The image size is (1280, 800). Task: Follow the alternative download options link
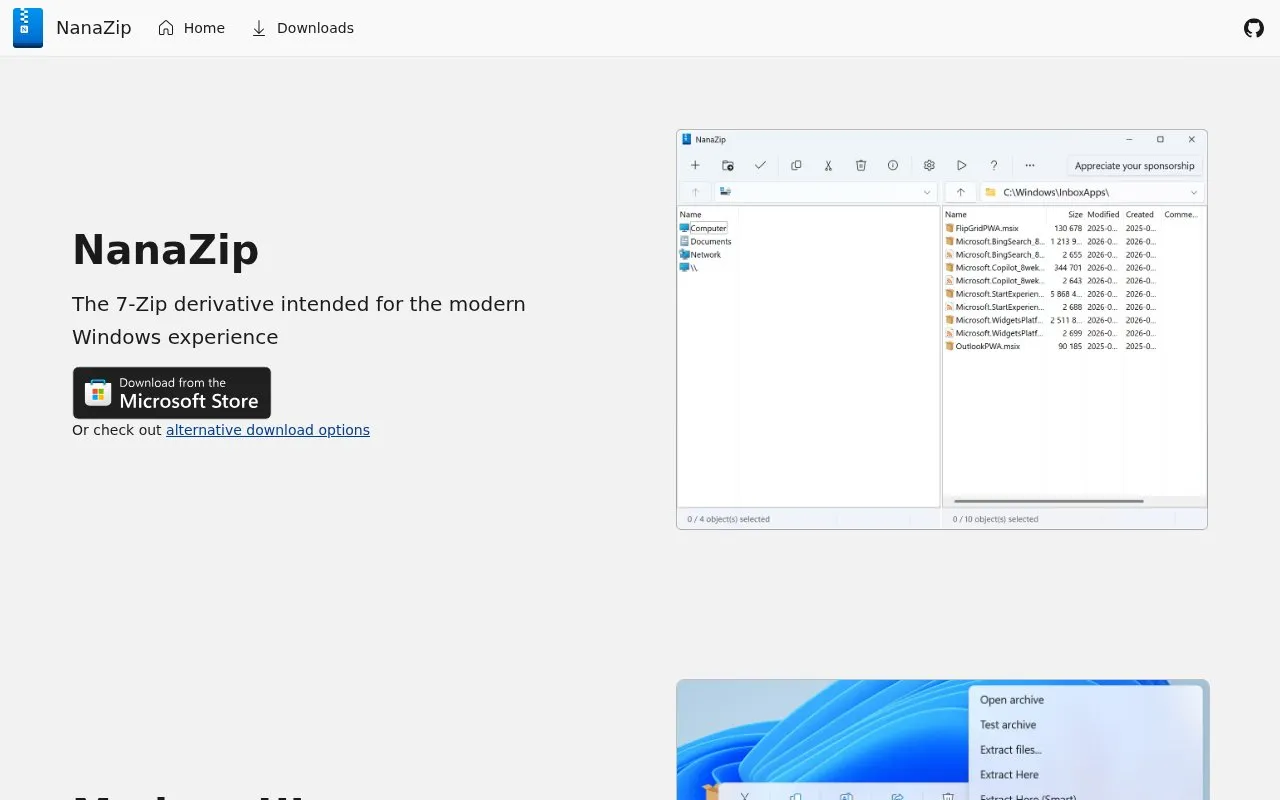point(268,430)
